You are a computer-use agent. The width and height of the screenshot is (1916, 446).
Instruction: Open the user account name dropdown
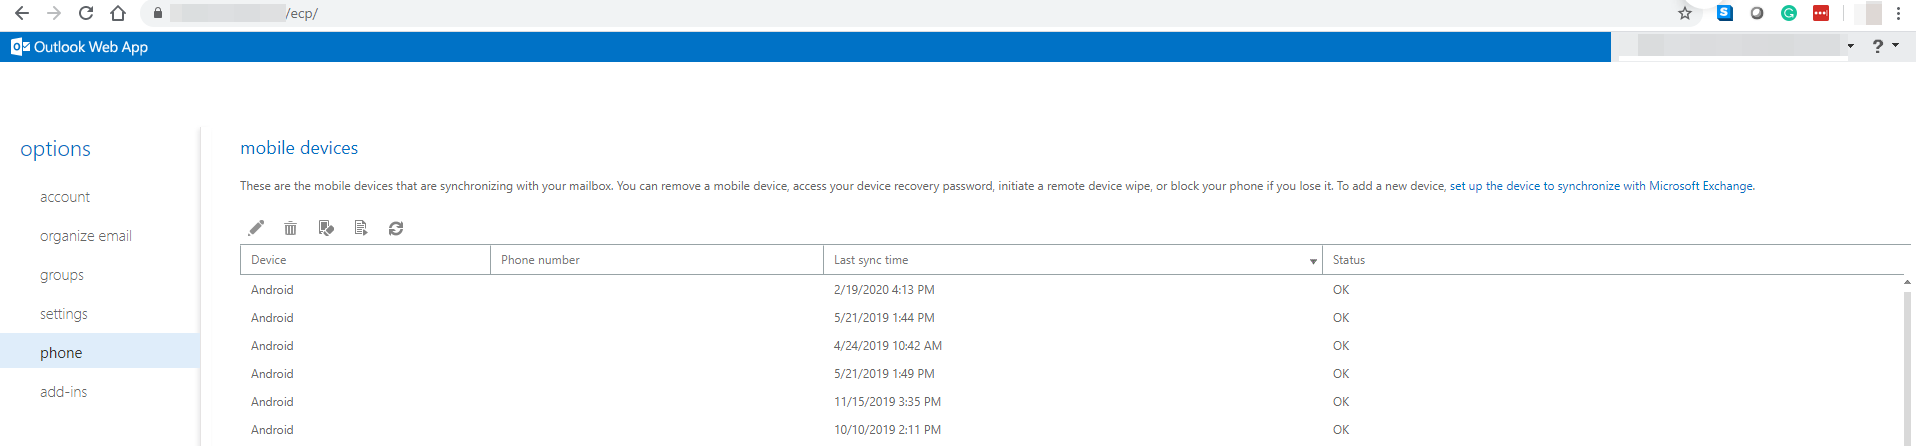1850,46
